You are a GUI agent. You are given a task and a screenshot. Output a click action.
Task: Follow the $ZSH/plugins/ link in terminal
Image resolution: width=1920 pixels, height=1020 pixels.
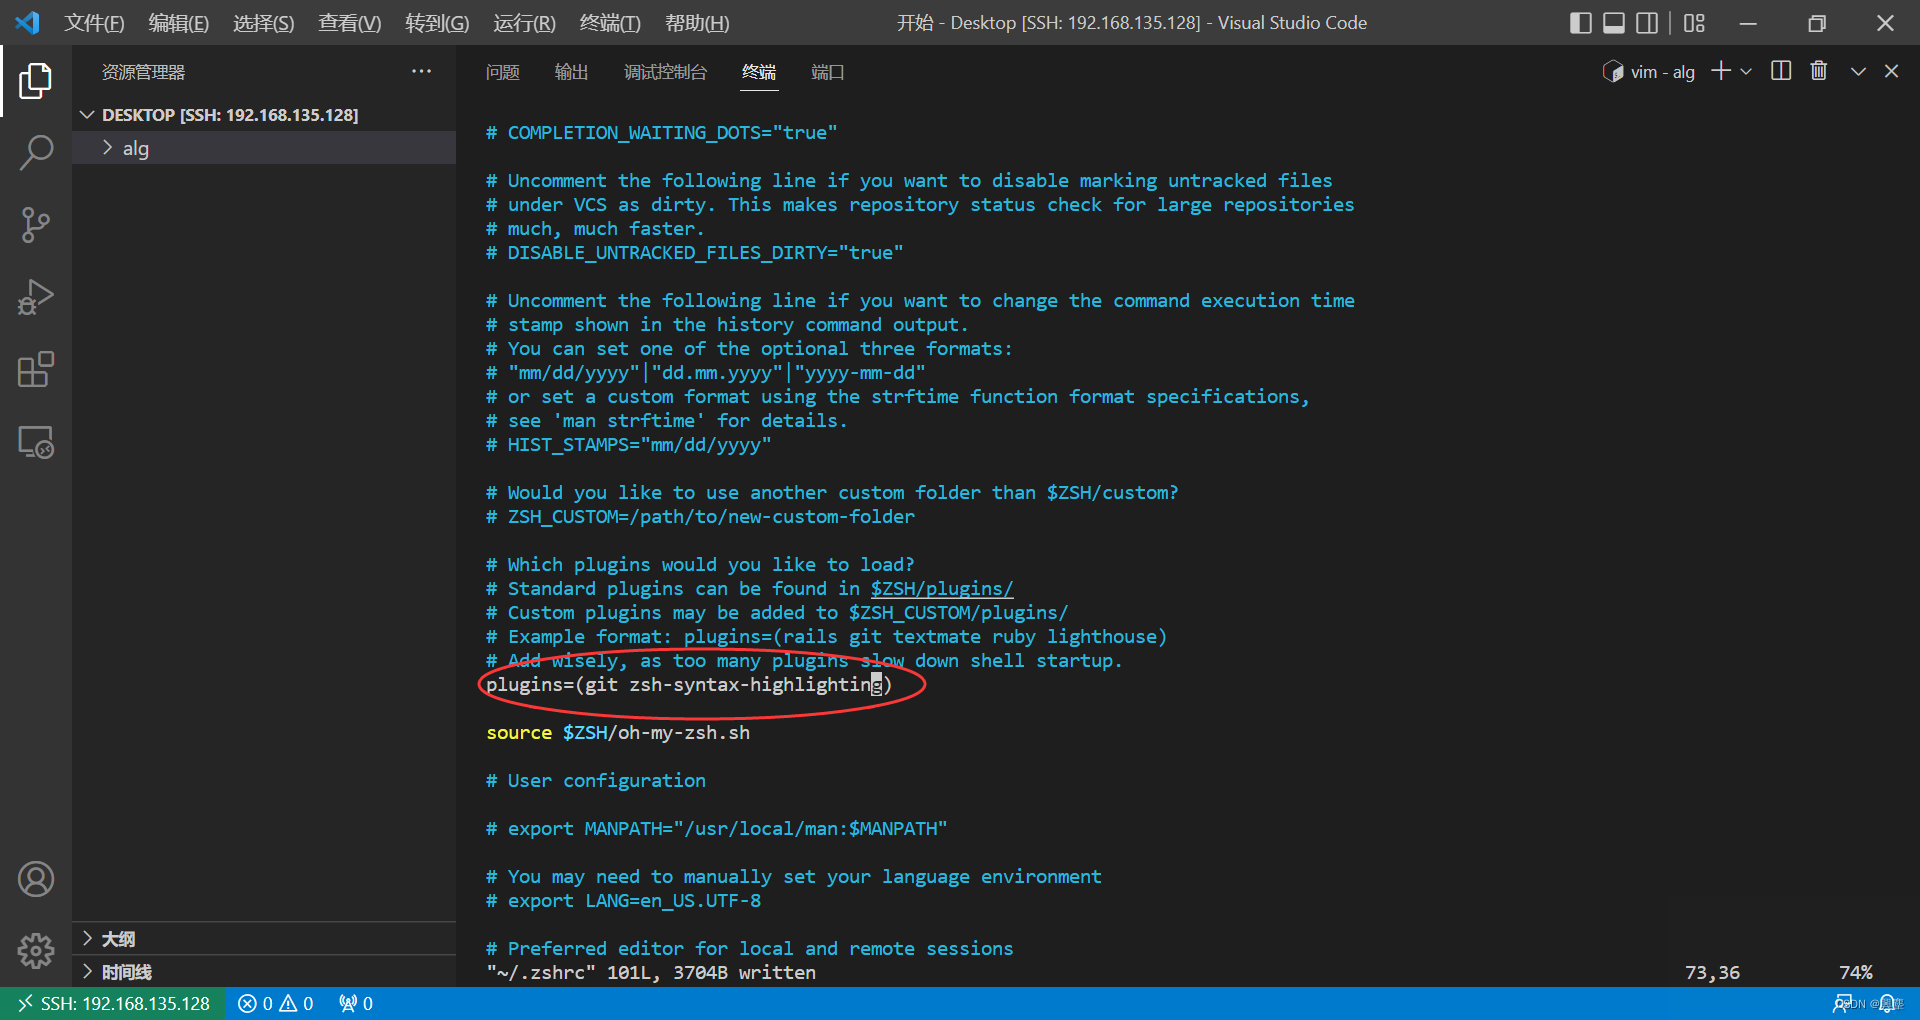(x=942, y=588)
